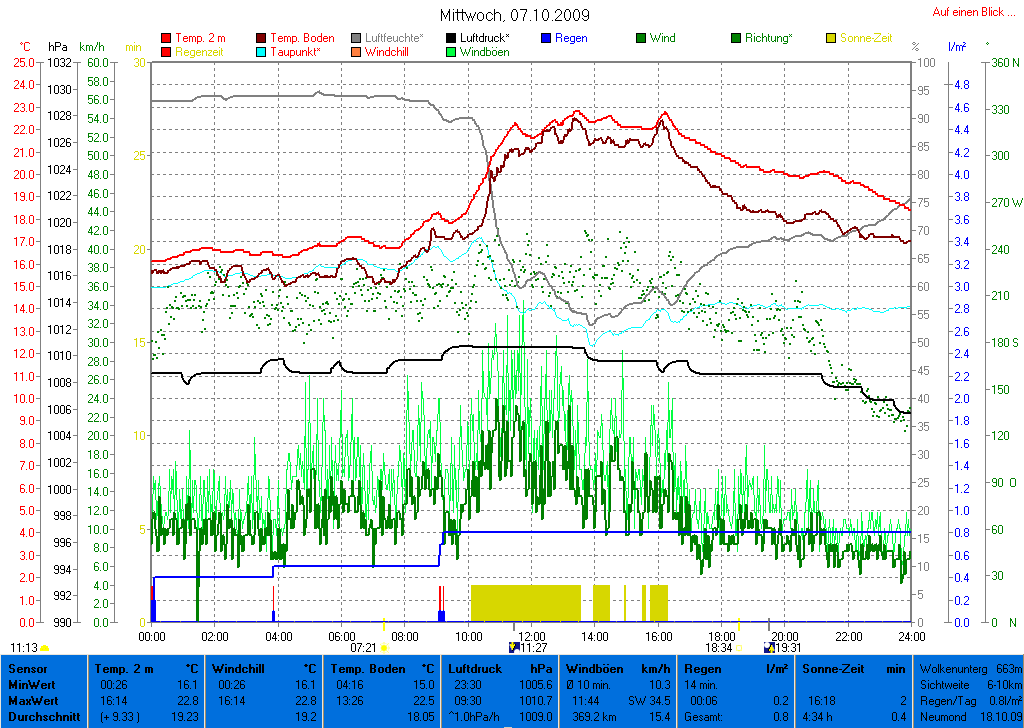
Task: Click the moon icon next to 11:27
Action: (x=514, y=647)
